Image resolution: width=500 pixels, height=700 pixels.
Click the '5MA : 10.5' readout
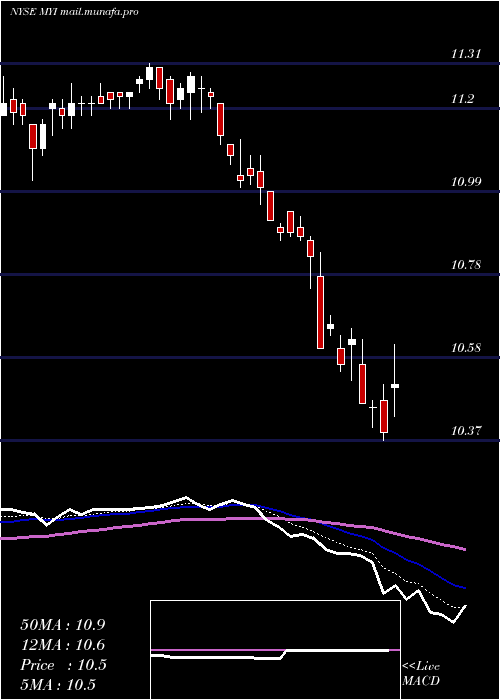point(58,685)
